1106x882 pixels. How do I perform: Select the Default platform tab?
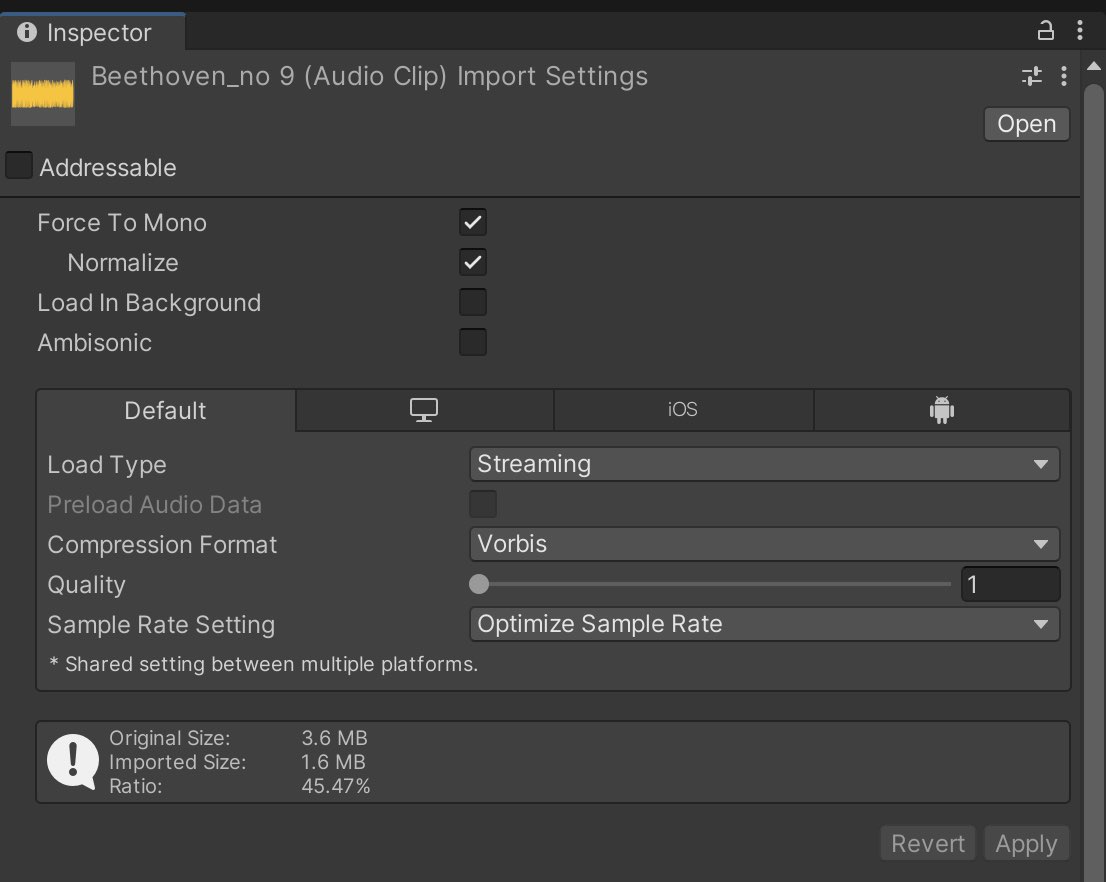click(x=166, y=410)
